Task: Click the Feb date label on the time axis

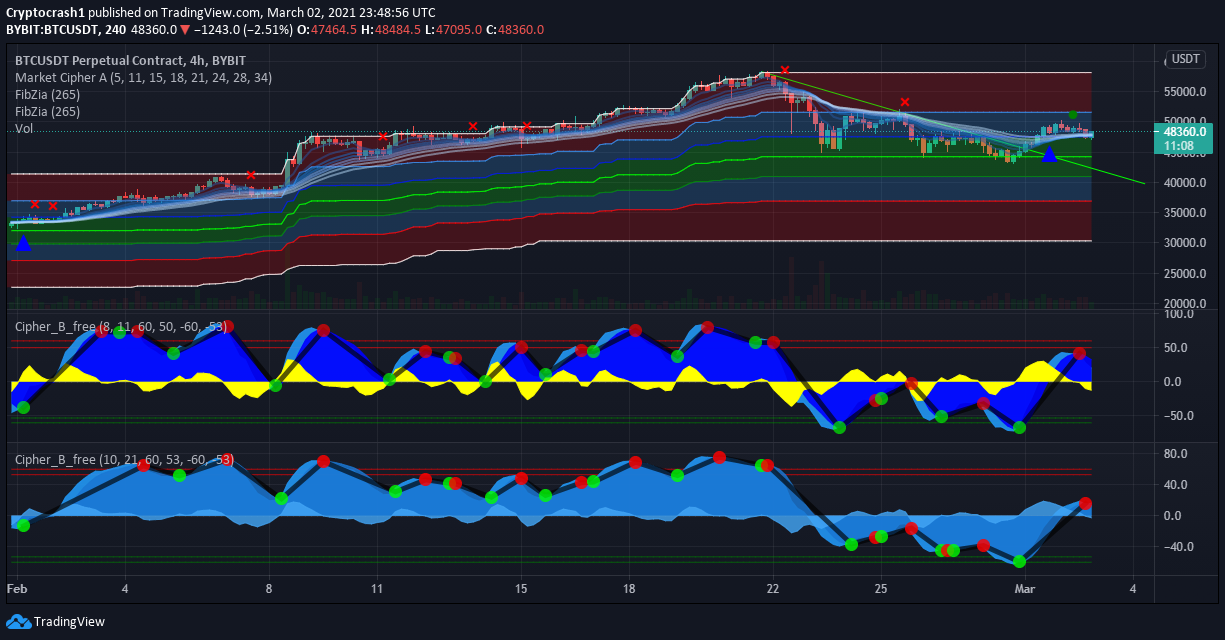Action: tap(18, 588)
